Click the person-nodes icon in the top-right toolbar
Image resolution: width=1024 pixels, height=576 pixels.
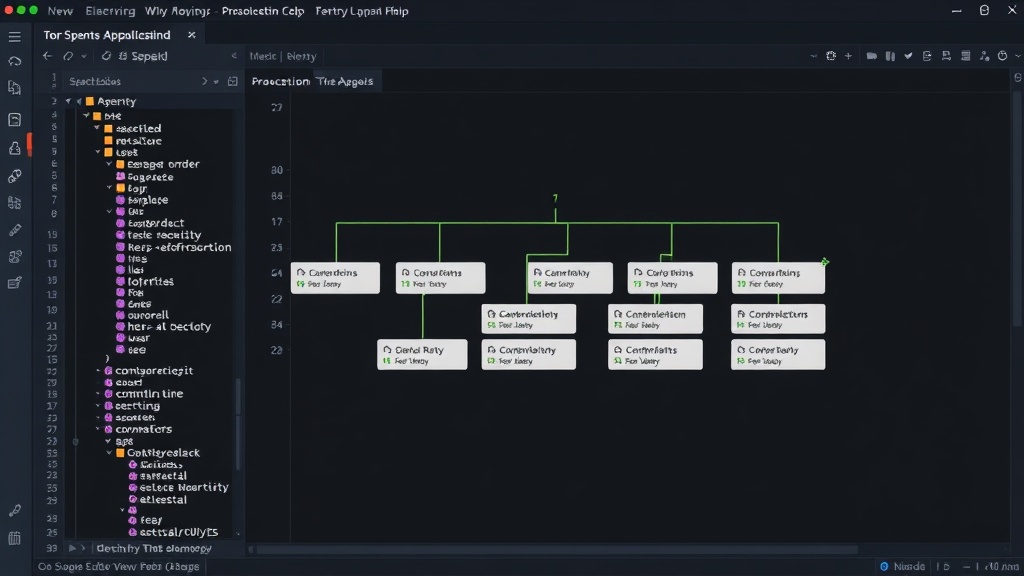click(984, 56)
